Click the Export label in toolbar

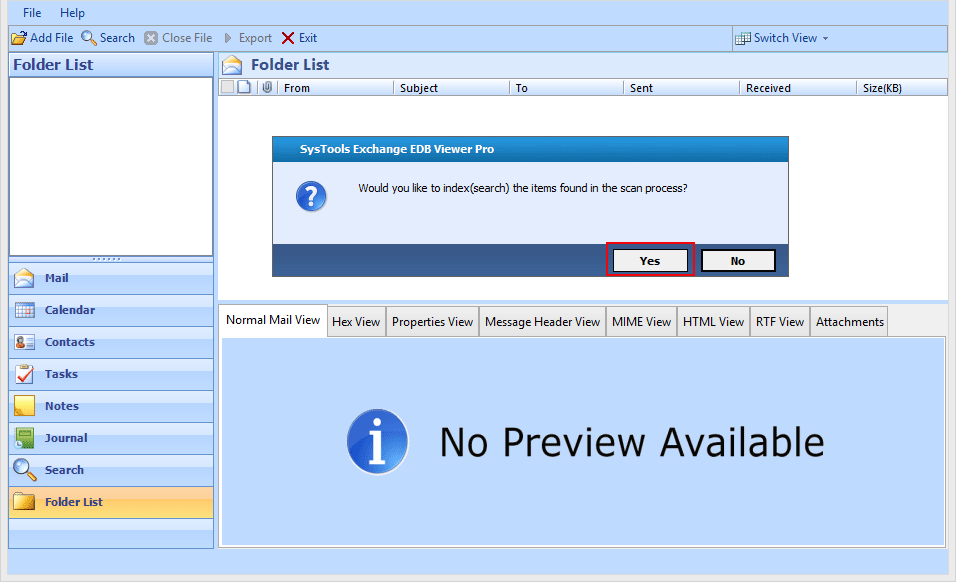[255, 38]
